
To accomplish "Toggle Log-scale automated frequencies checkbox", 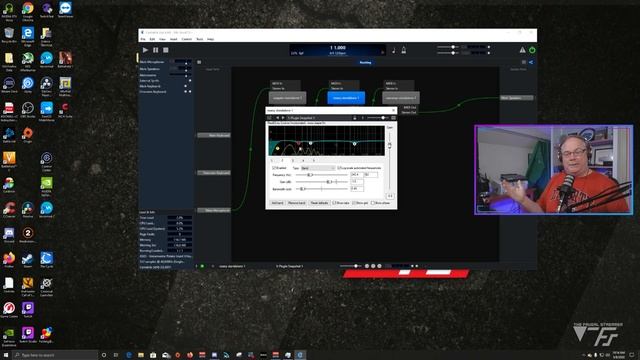I will (339, 168).
